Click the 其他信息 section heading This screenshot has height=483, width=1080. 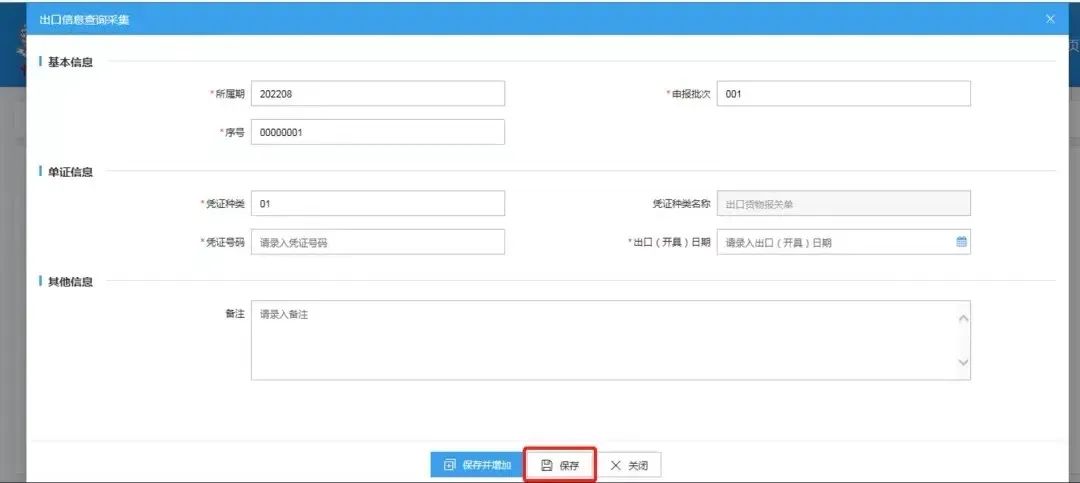pos(70,281)
